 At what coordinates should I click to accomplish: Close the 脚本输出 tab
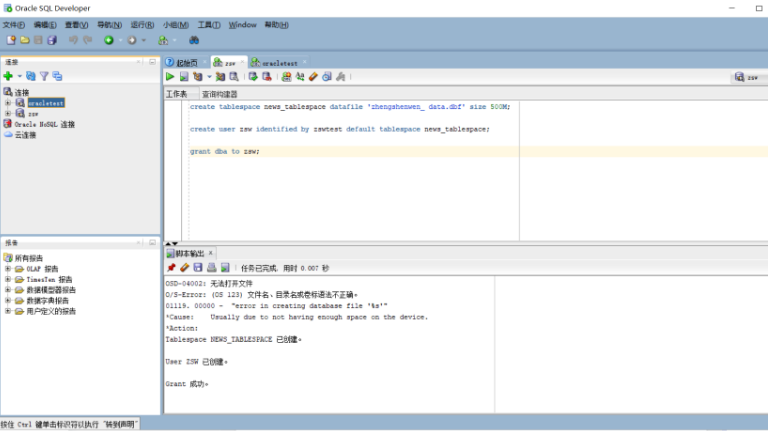[211, 253]
